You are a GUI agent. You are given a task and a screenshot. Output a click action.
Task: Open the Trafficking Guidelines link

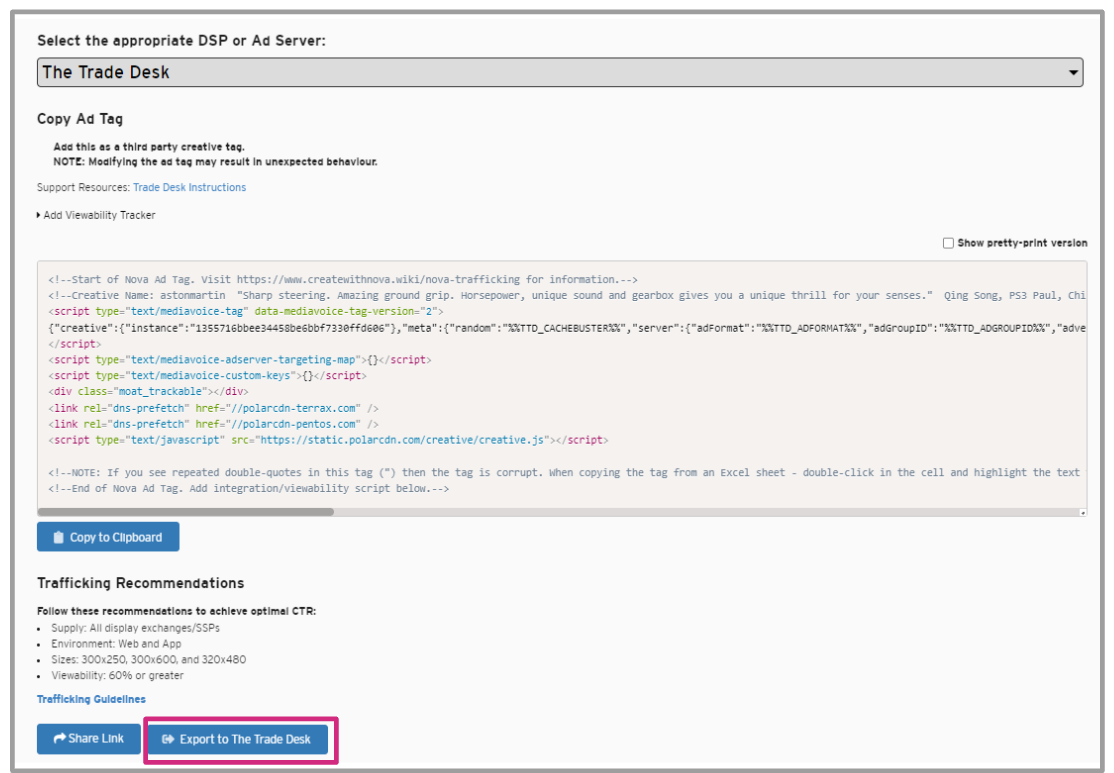tap(91, 699)
